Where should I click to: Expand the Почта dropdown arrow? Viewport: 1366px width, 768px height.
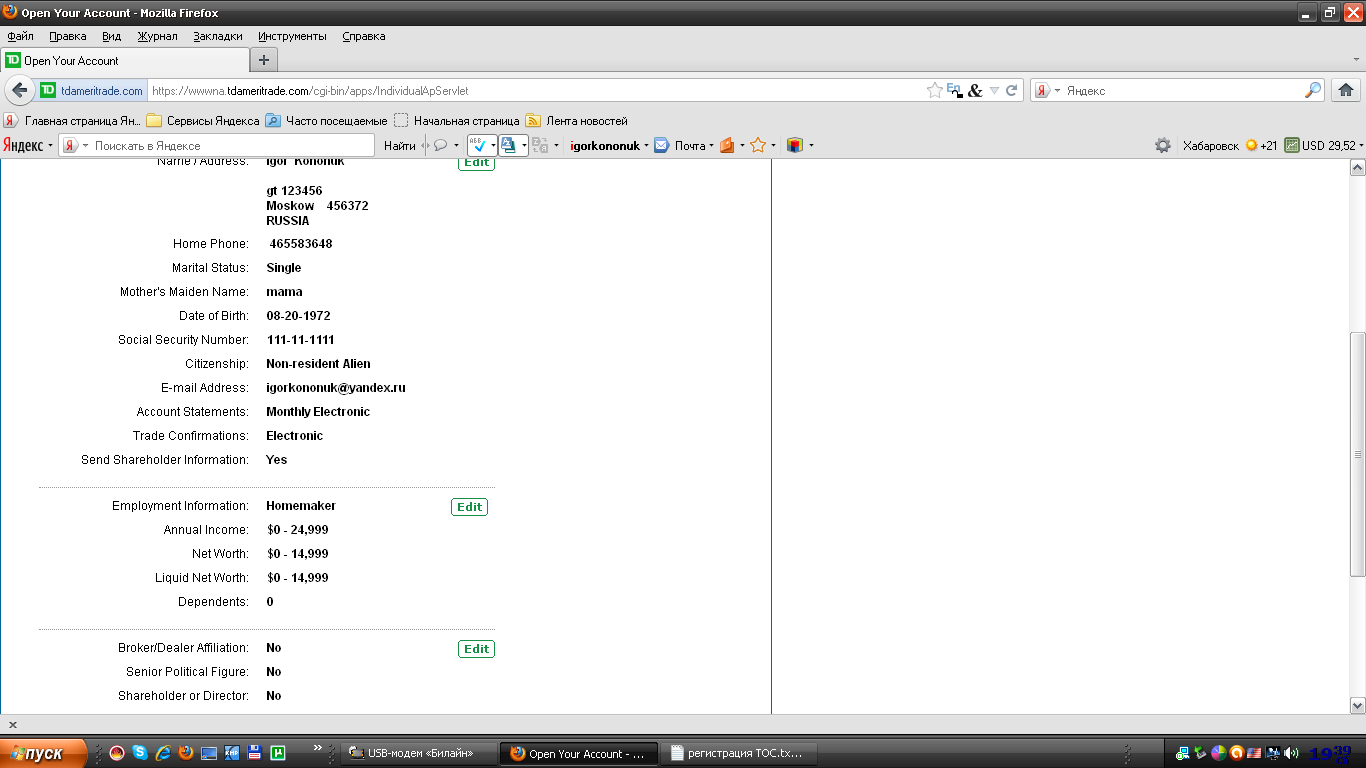click(711, 146)
